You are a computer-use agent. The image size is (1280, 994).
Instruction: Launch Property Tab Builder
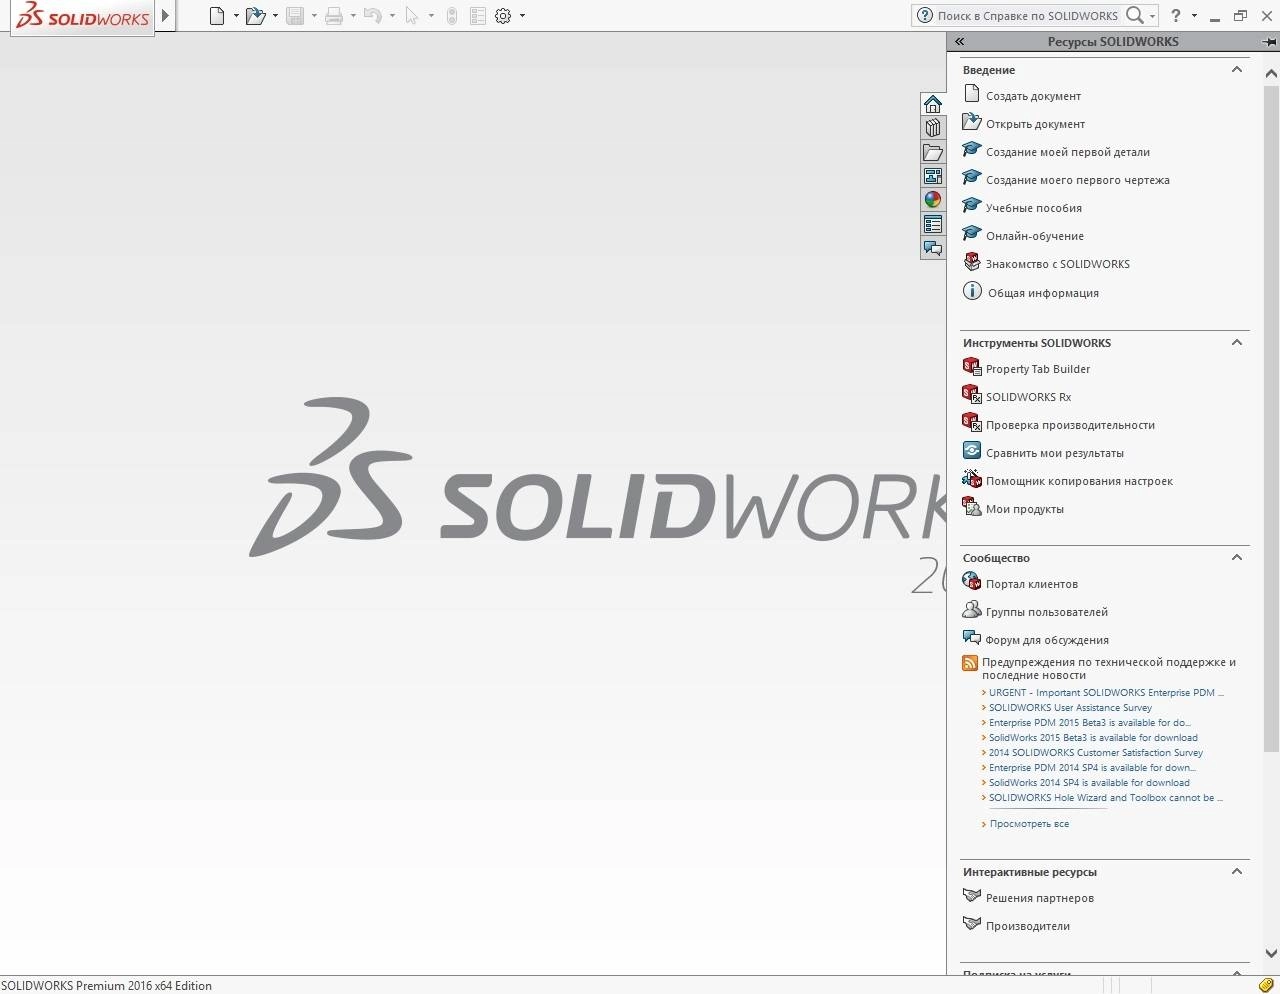click(x=1038, y=369)
